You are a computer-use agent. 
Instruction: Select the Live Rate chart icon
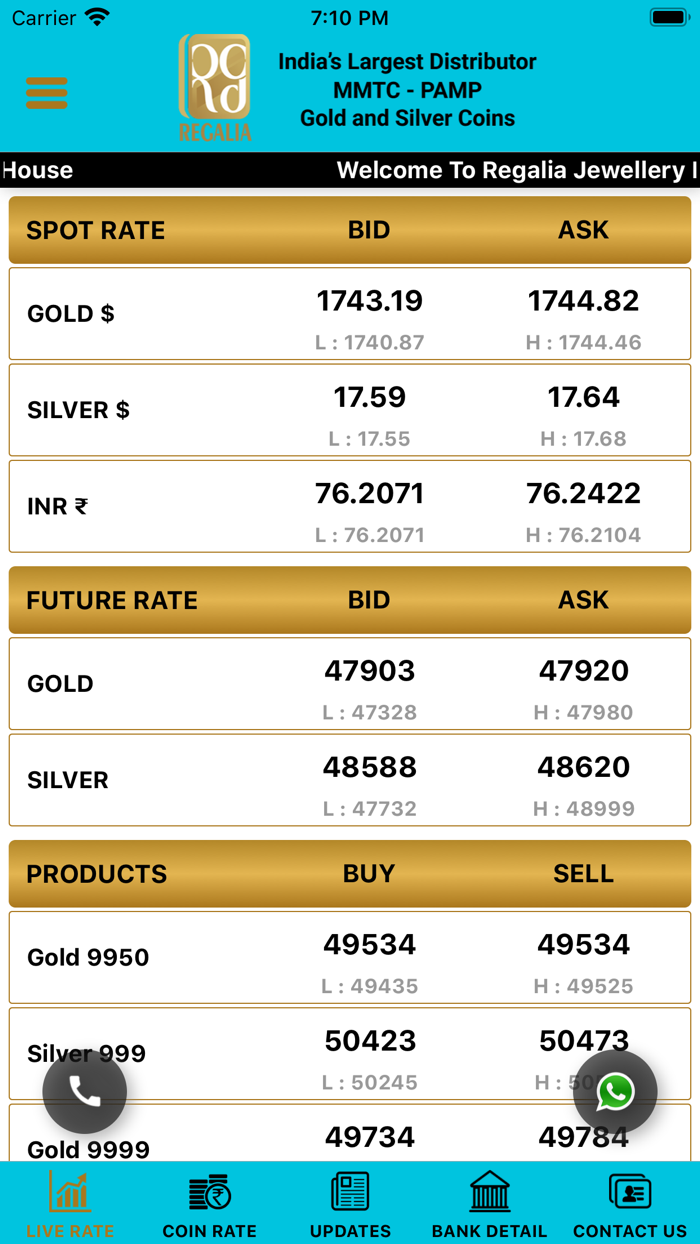(69, 1192)
